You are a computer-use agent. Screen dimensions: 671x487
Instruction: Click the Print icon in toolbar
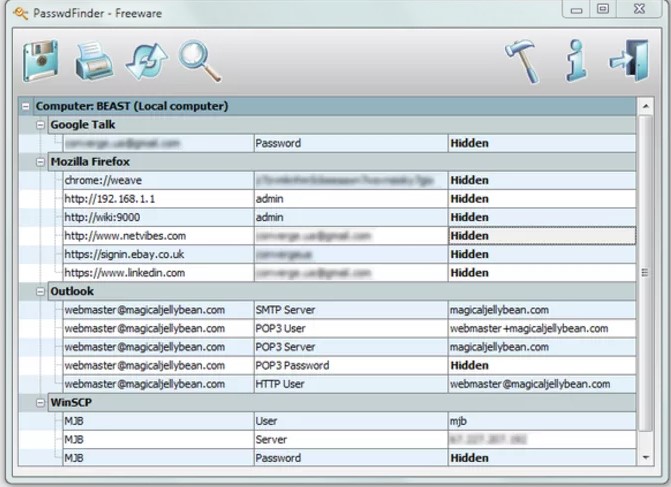click(x=94, y=61)
